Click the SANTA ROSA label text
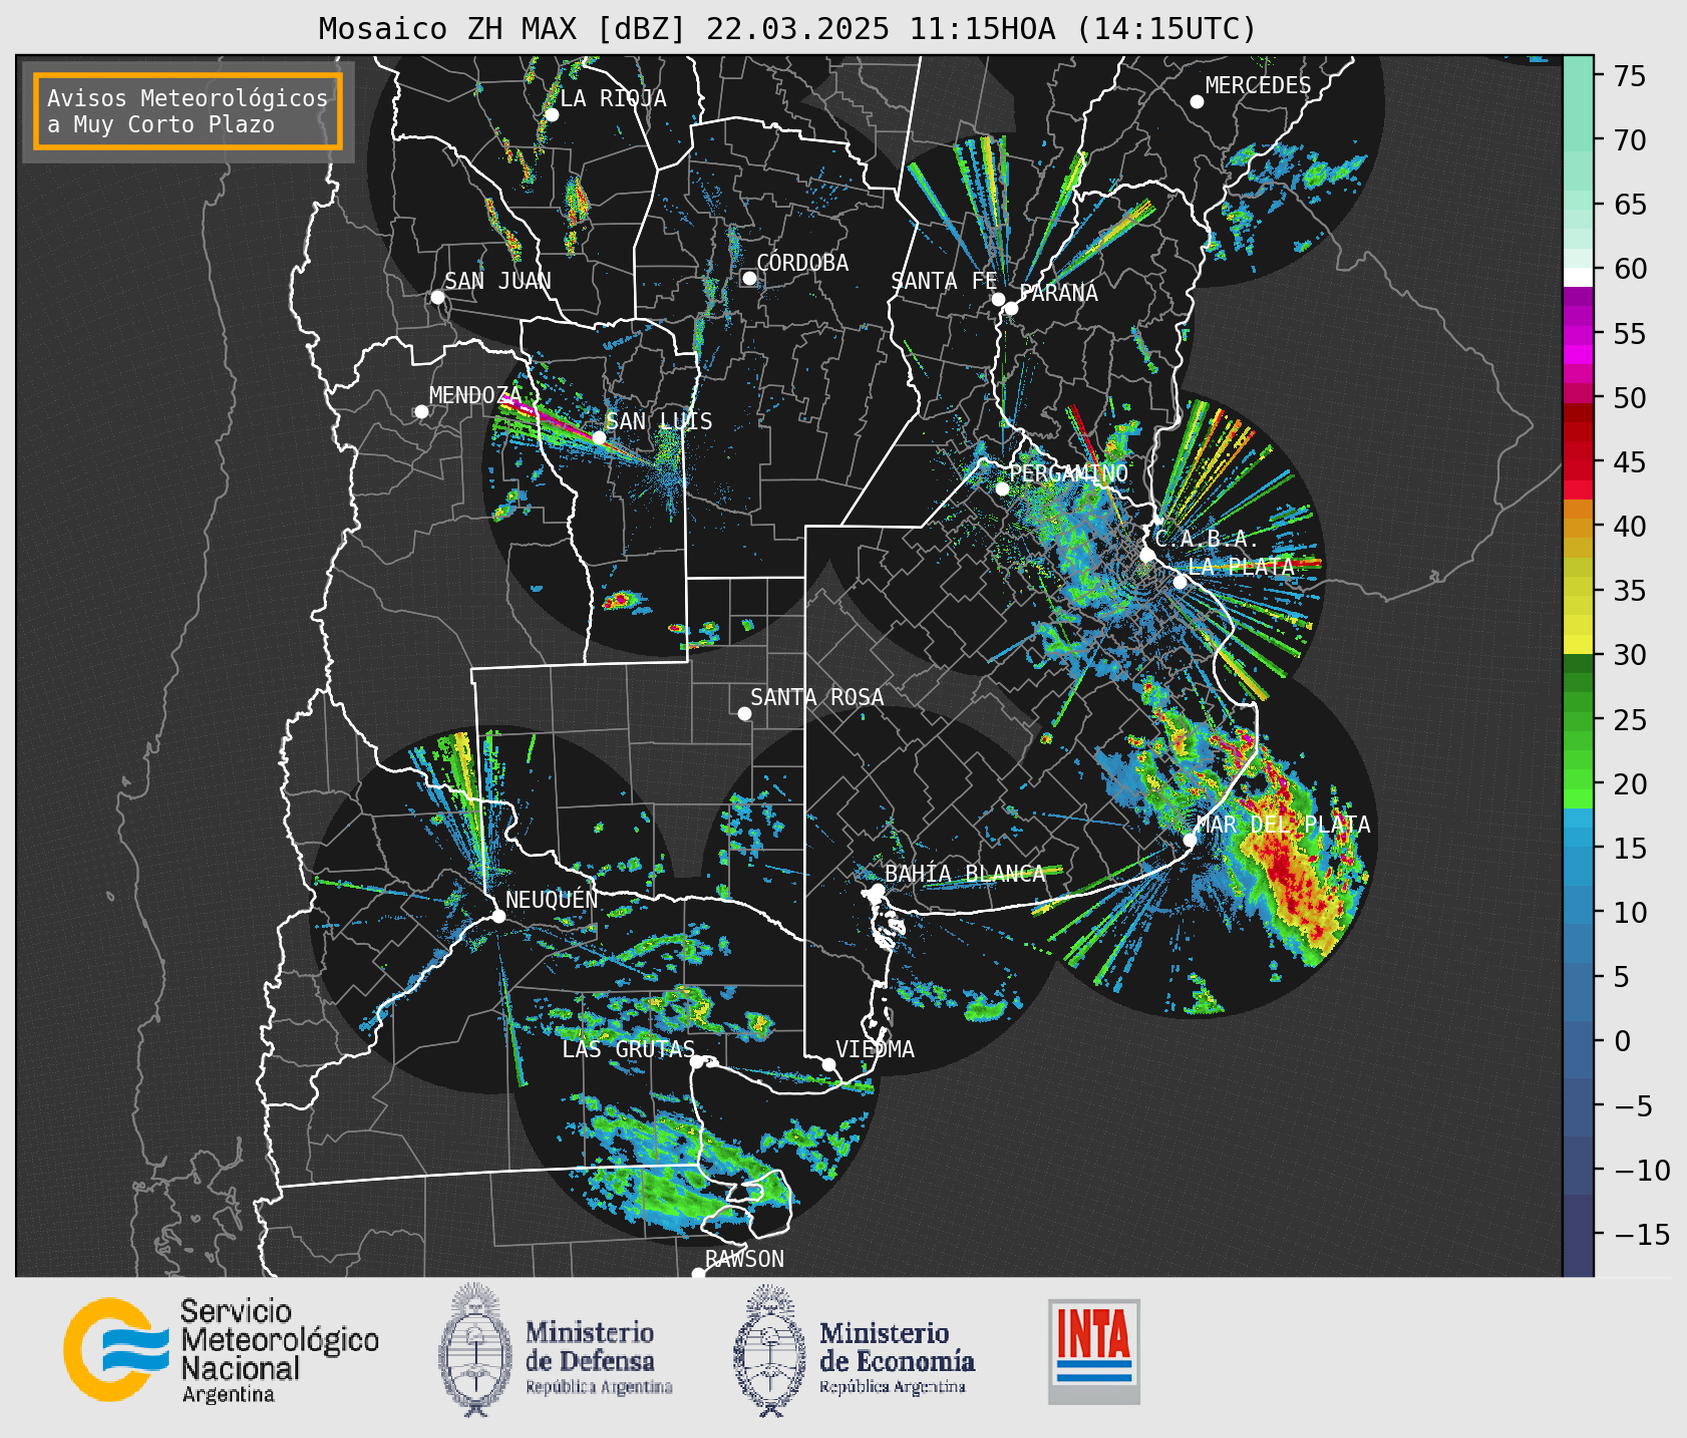 point(817,697)
